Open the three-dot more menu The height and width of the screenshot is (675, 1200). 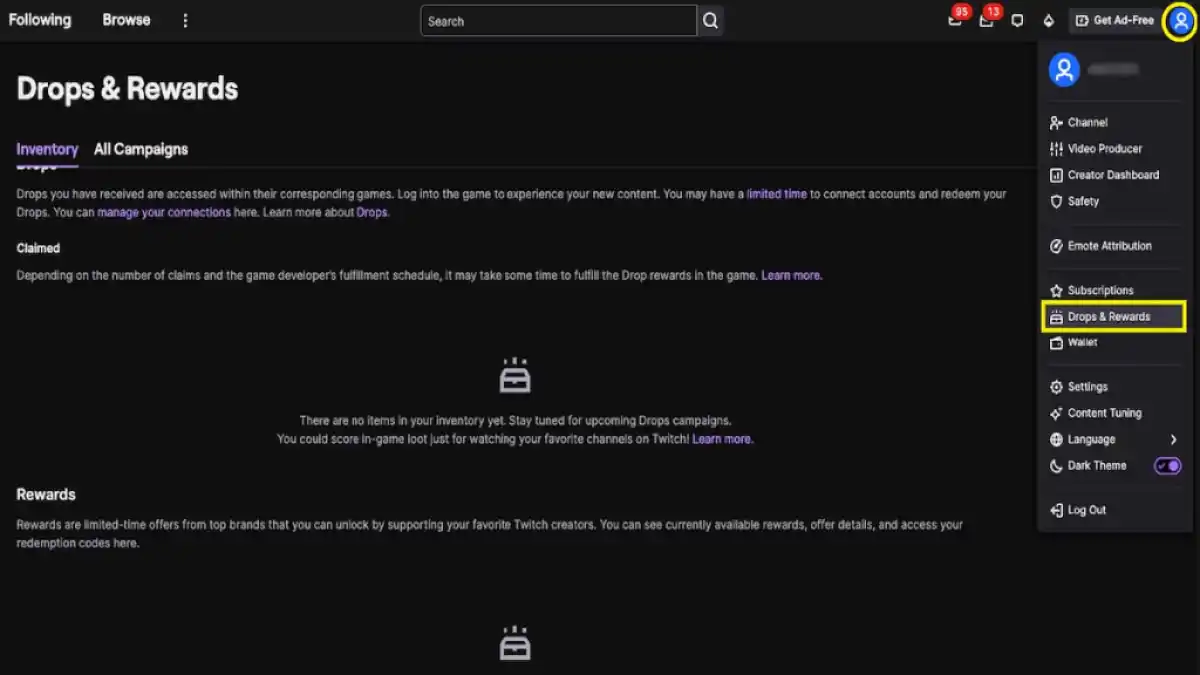click(x=185, y=21)
